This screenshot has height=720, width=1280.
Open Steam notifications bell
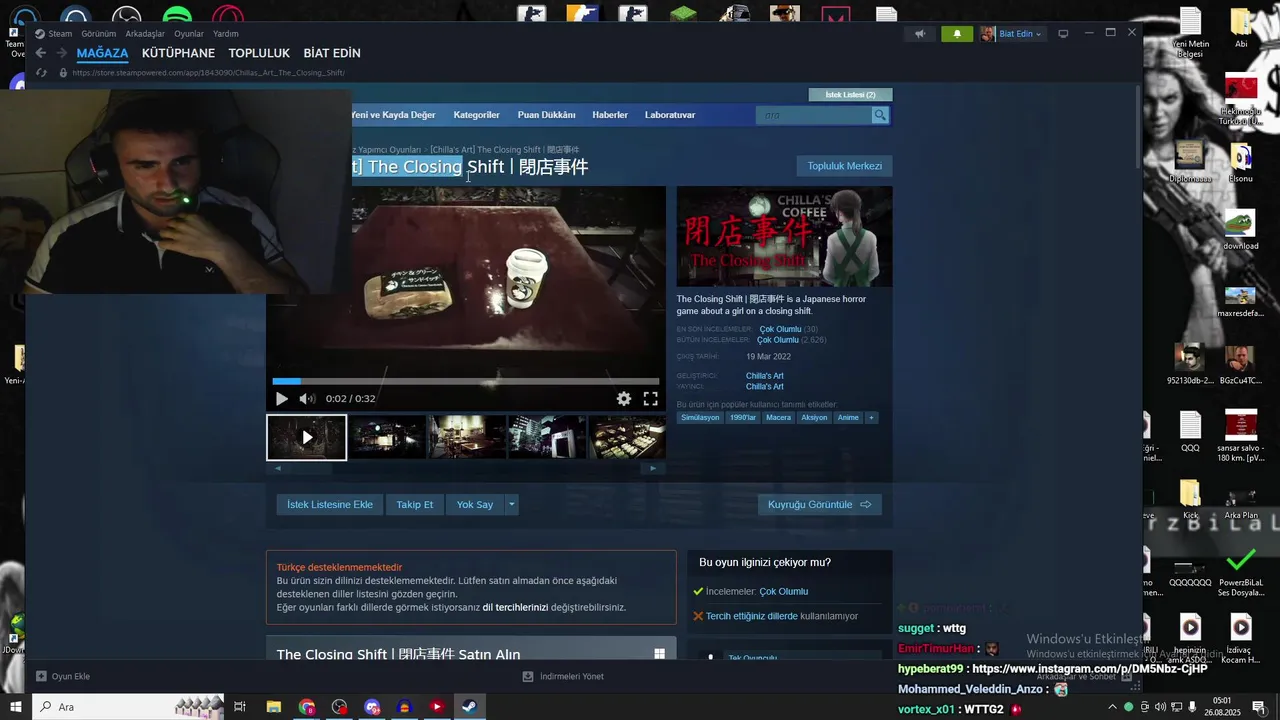tap(957, 34)
